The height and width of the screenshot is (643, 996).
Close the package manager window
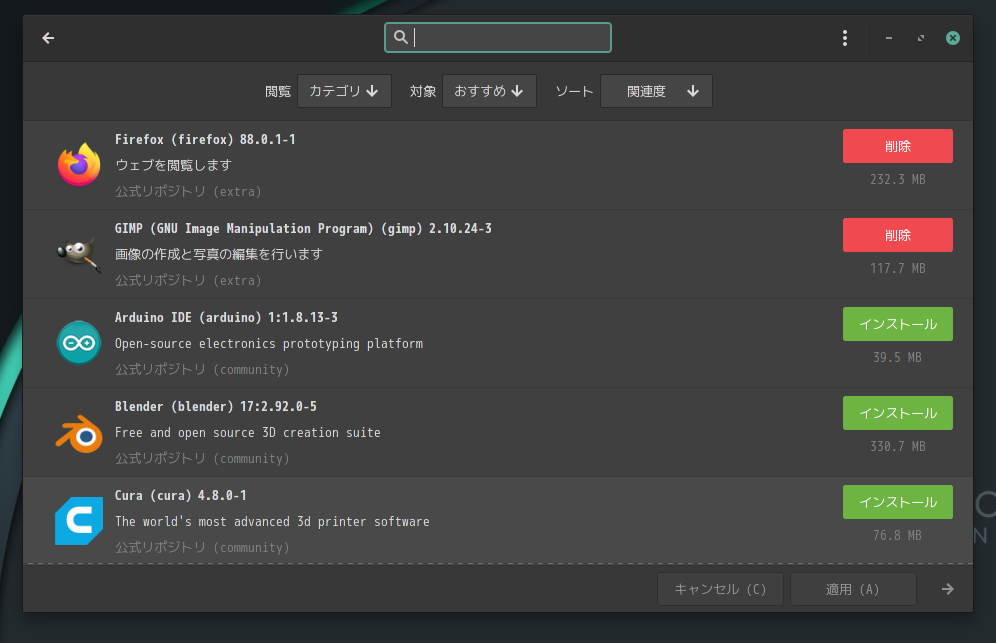click(953, 38)
